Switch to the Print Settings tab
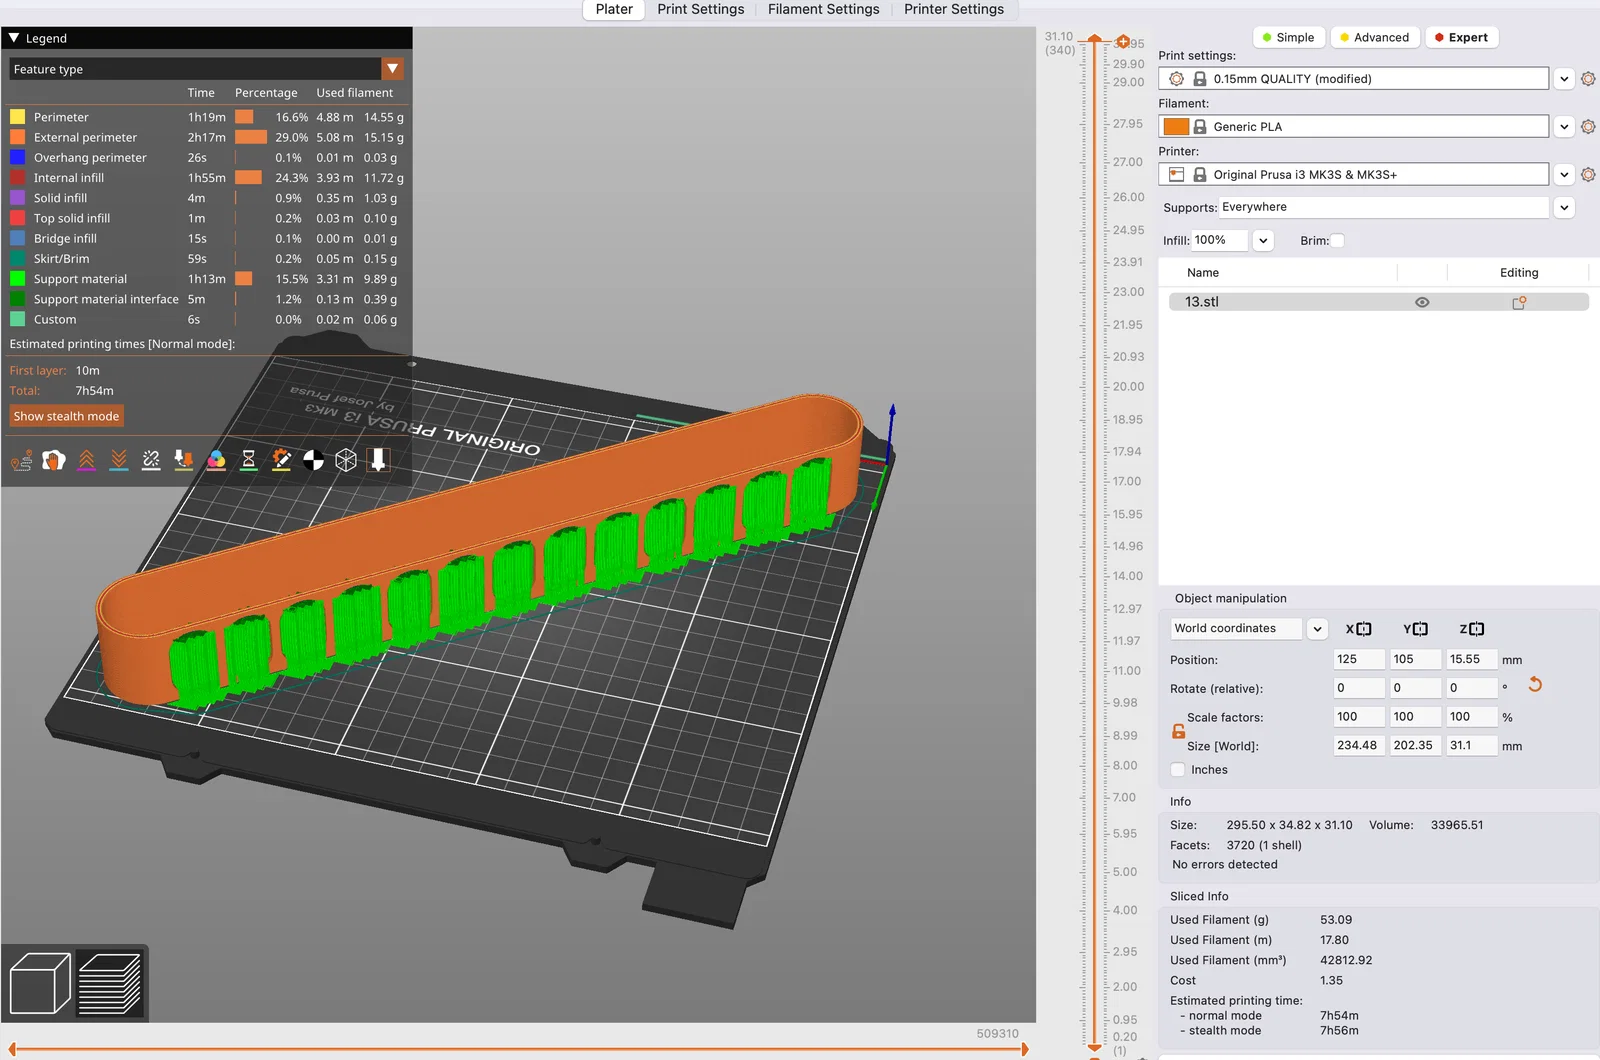The width and height of the screenshot is (1600, 1060). click(x=700, y=9)
